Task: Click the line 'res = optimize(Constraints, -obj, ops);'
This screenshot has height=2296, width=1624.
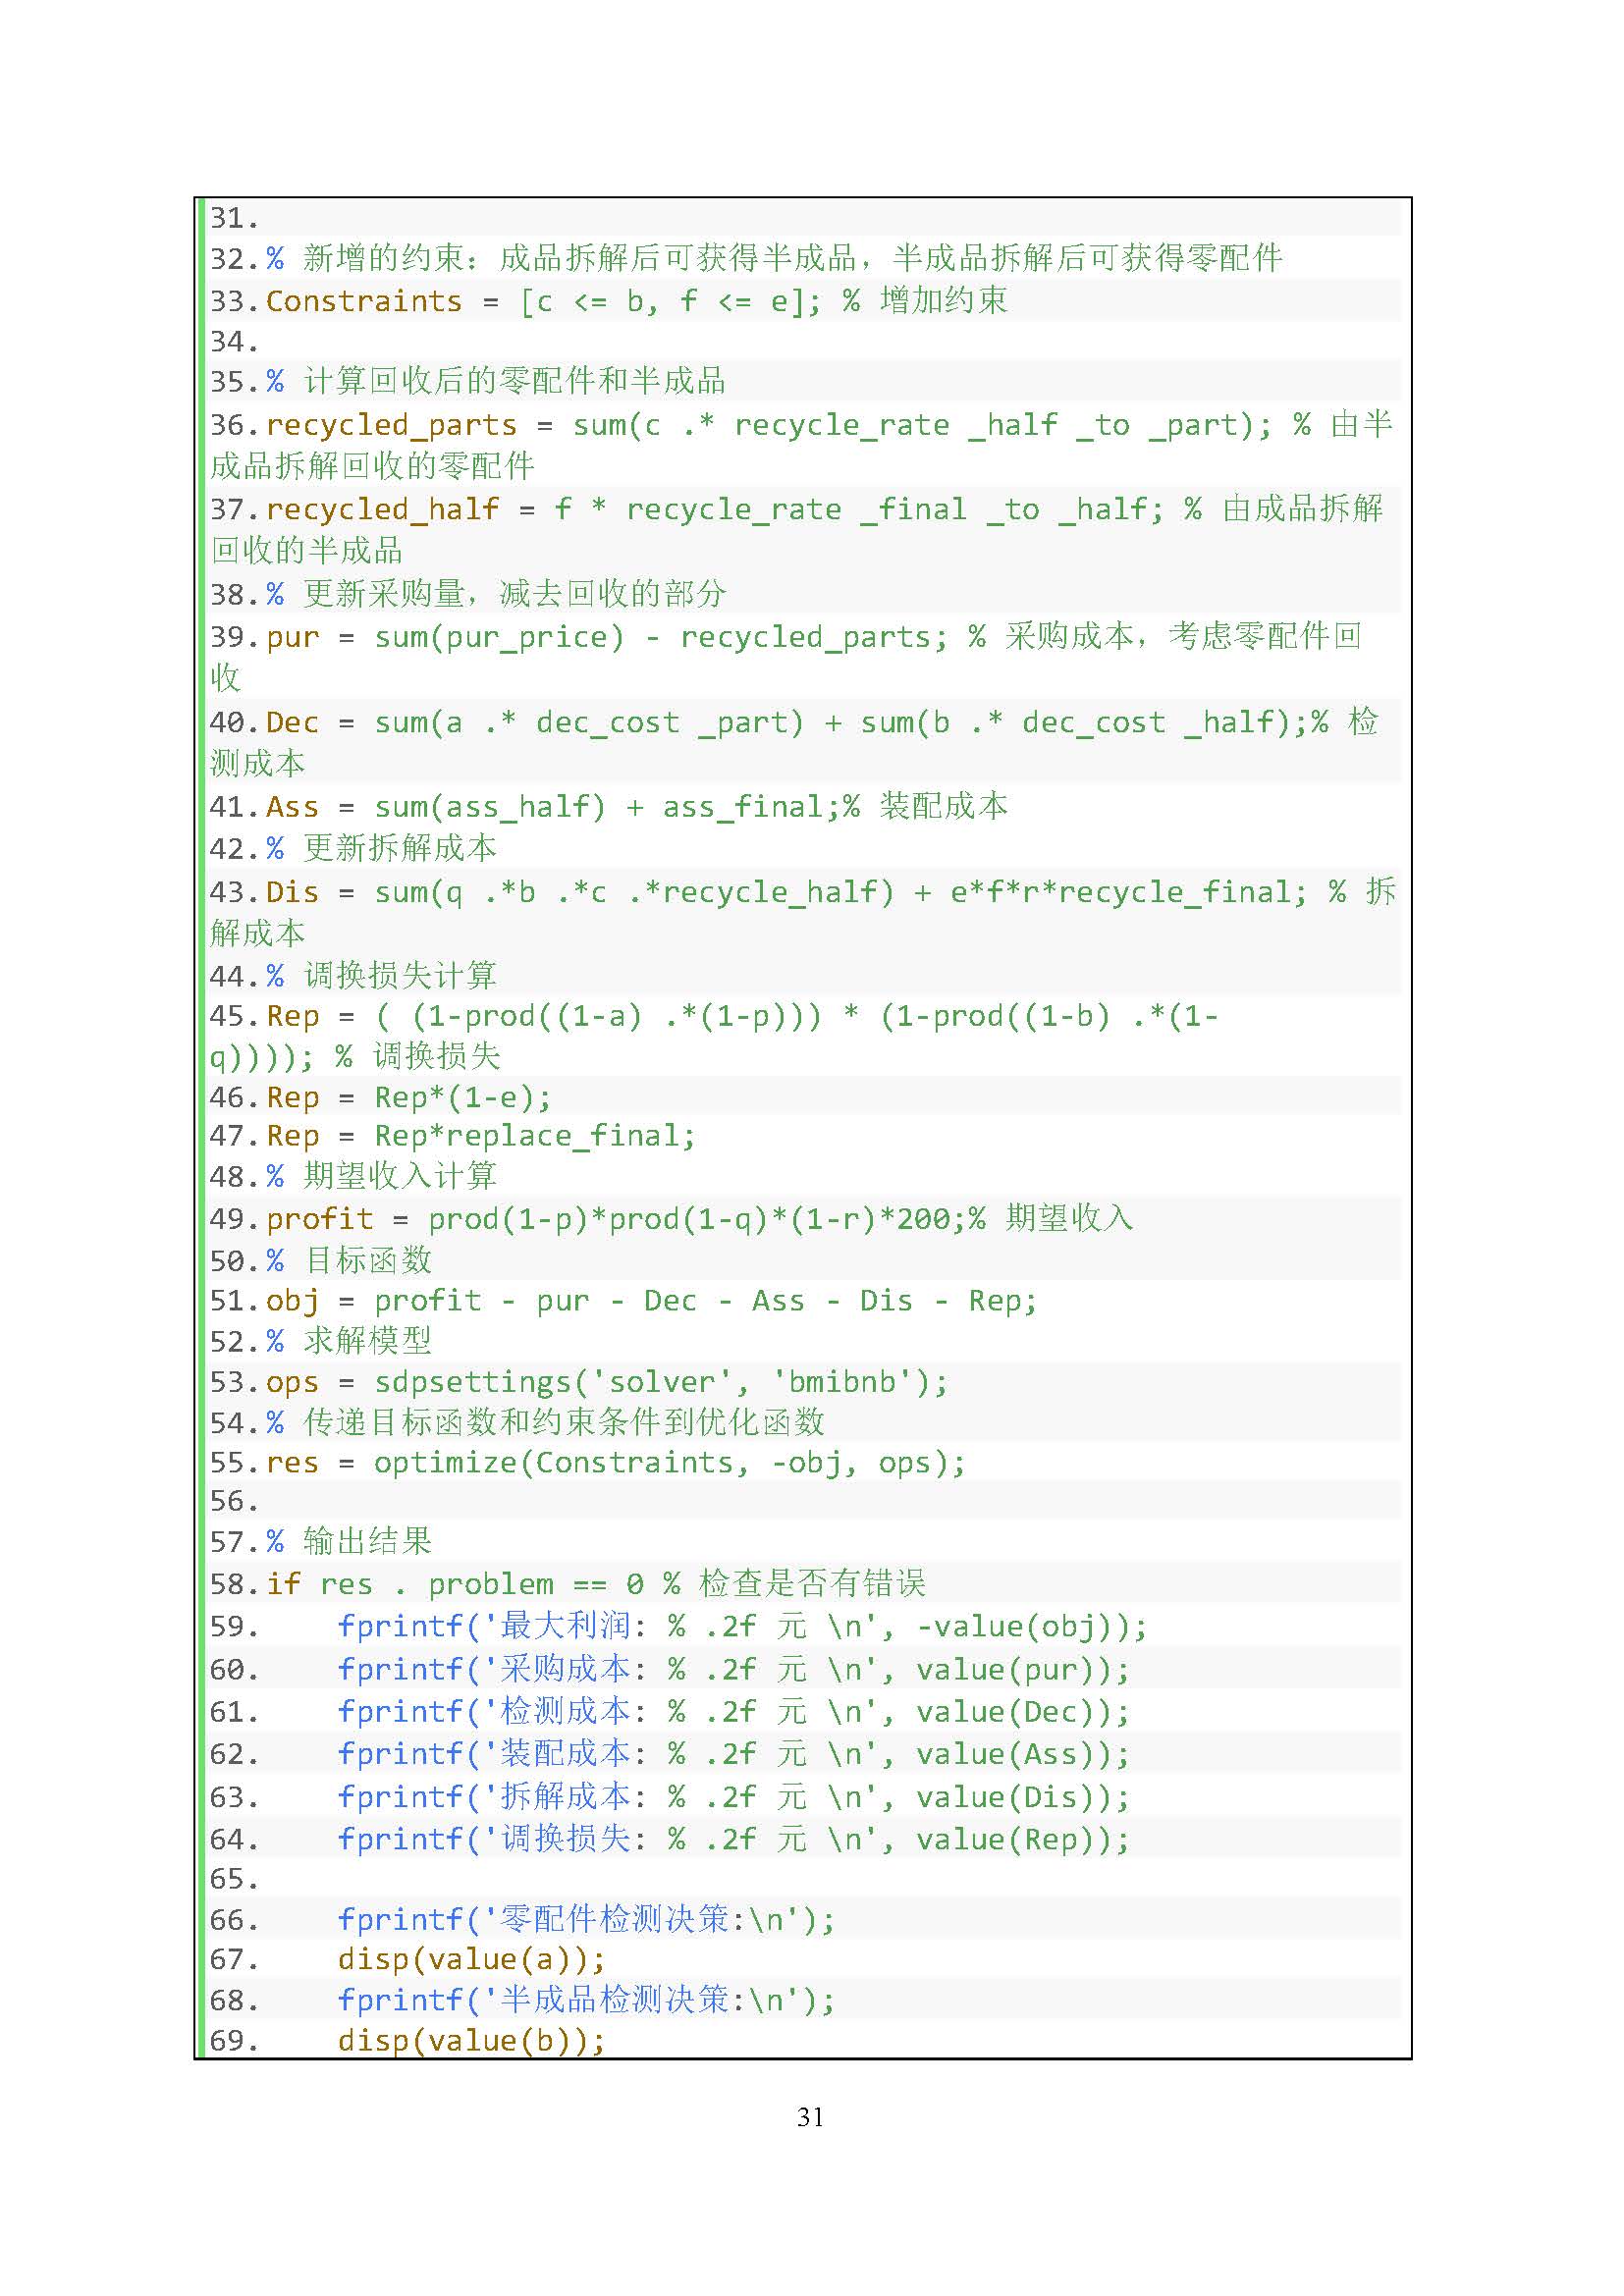Action: 615,1462
